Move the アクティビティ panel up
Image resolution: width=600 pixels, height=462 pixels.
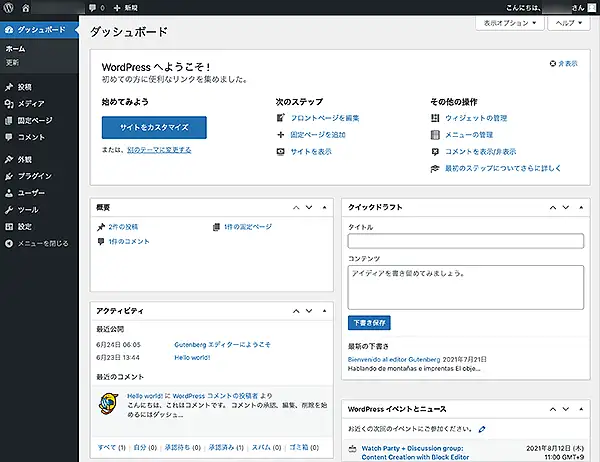pyautogui.click(x=296, y=311)
